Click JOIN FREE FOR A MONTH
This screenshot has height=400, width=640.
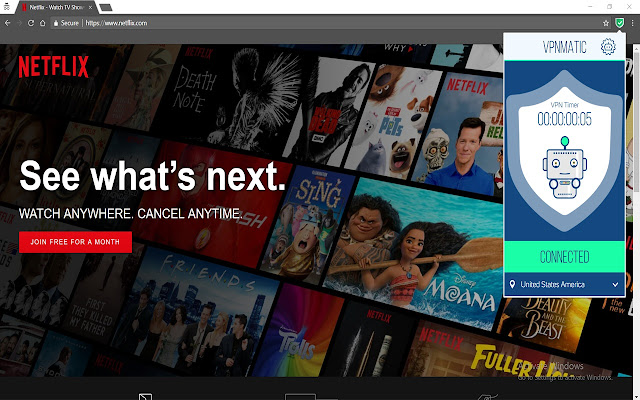point(76,242)
